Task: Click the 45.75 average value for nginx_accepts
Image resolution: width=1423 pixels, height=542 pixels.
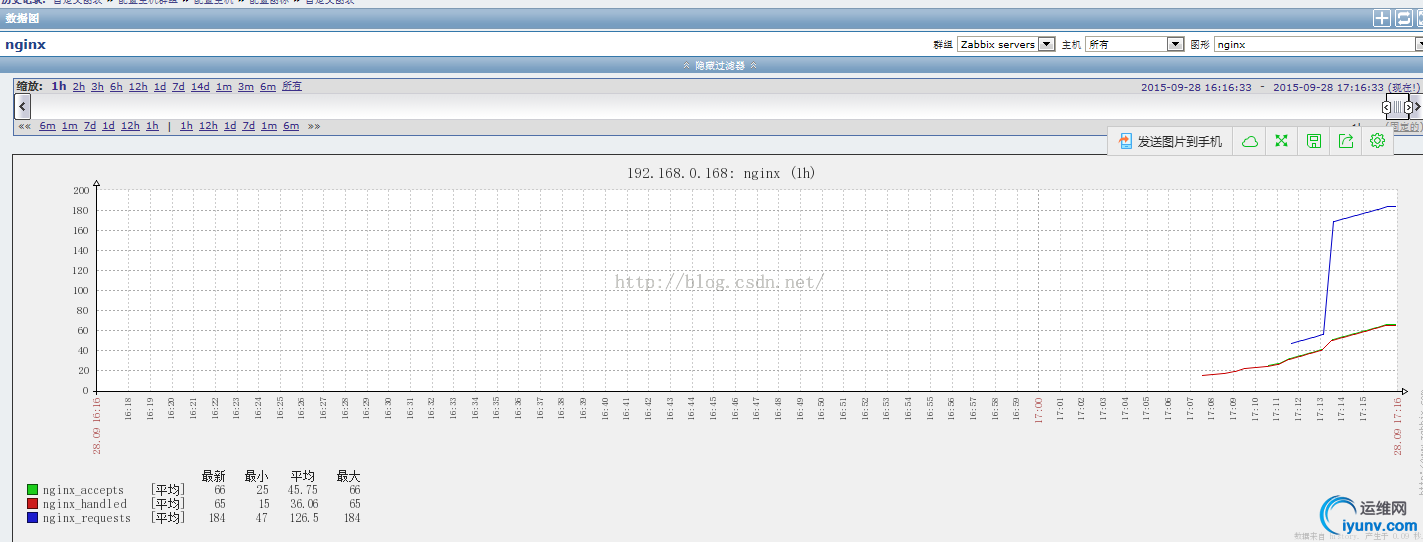Action: pos(303,490)
